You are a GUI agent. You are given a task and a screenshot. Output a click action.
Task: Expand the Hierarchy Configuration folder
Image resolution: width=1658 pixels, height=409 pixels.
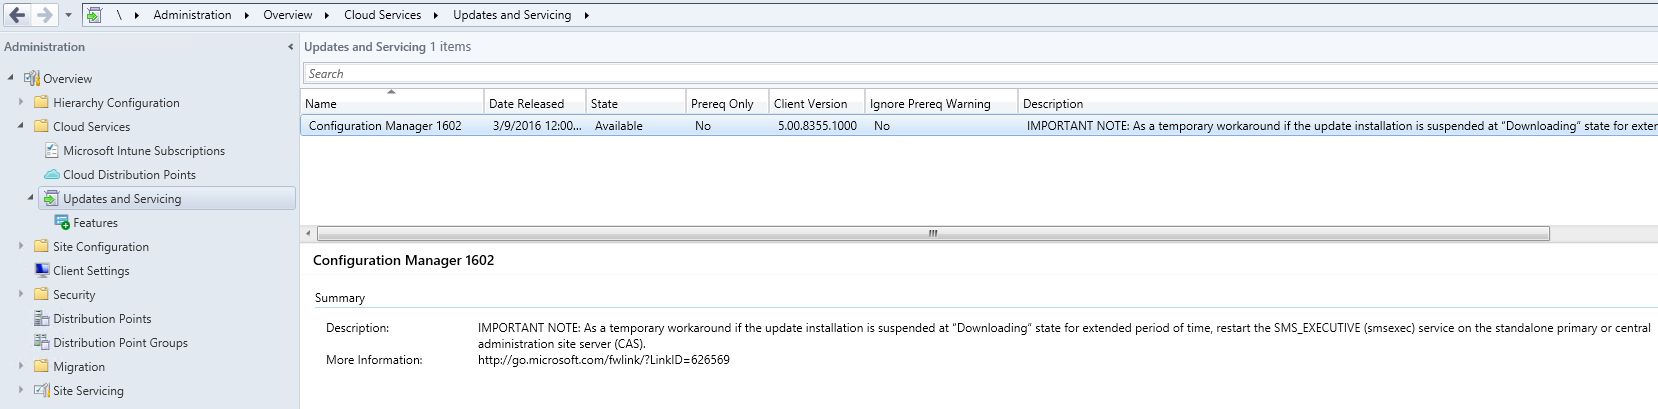tap(21, 102)
